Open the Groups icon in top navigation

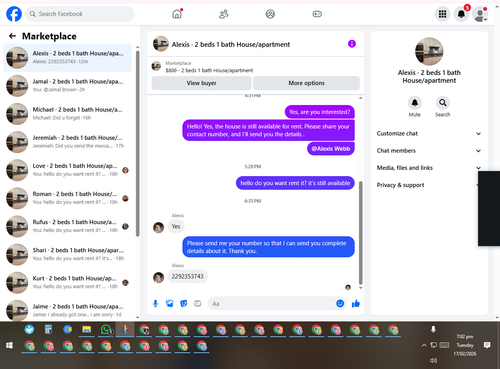pyautogui.click(x=270, y=14)
